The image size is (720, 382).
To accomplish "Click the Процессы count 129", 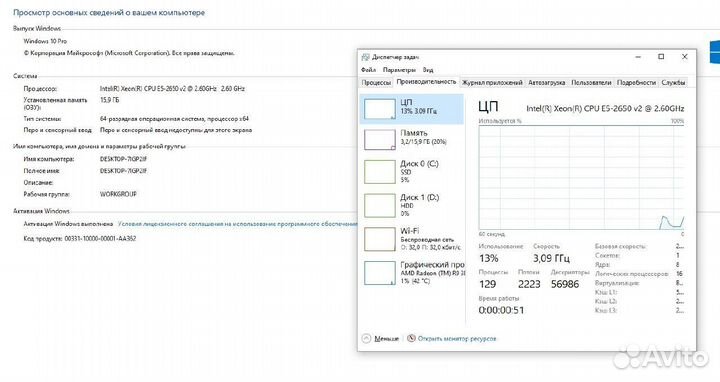I will 487,284.
